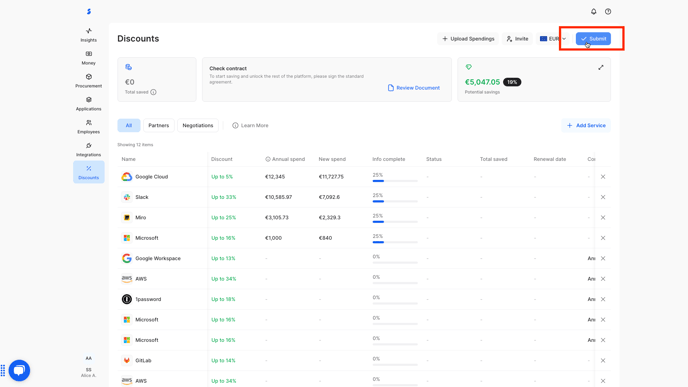The width and height of the screenshot is (688, 387).
Task: Click Slack discount 'Up to 33%'
Action: [223, 197]
